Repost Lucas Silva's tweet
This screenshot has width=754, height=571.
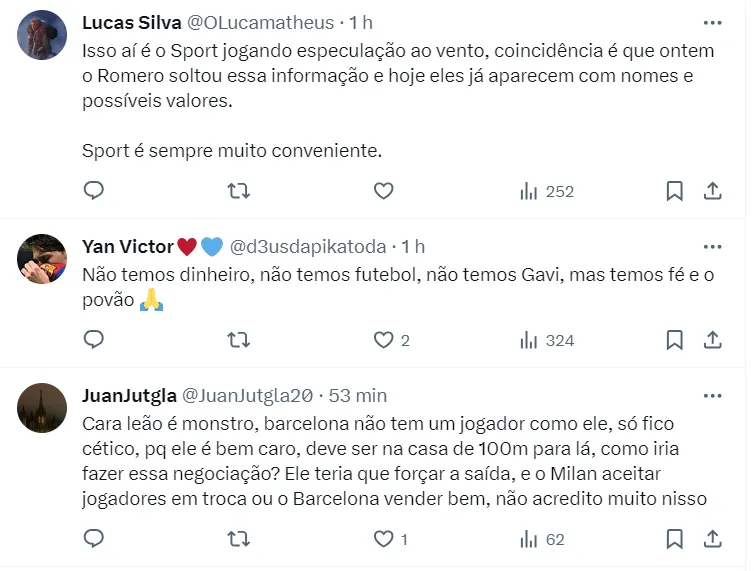coord(238,191)
